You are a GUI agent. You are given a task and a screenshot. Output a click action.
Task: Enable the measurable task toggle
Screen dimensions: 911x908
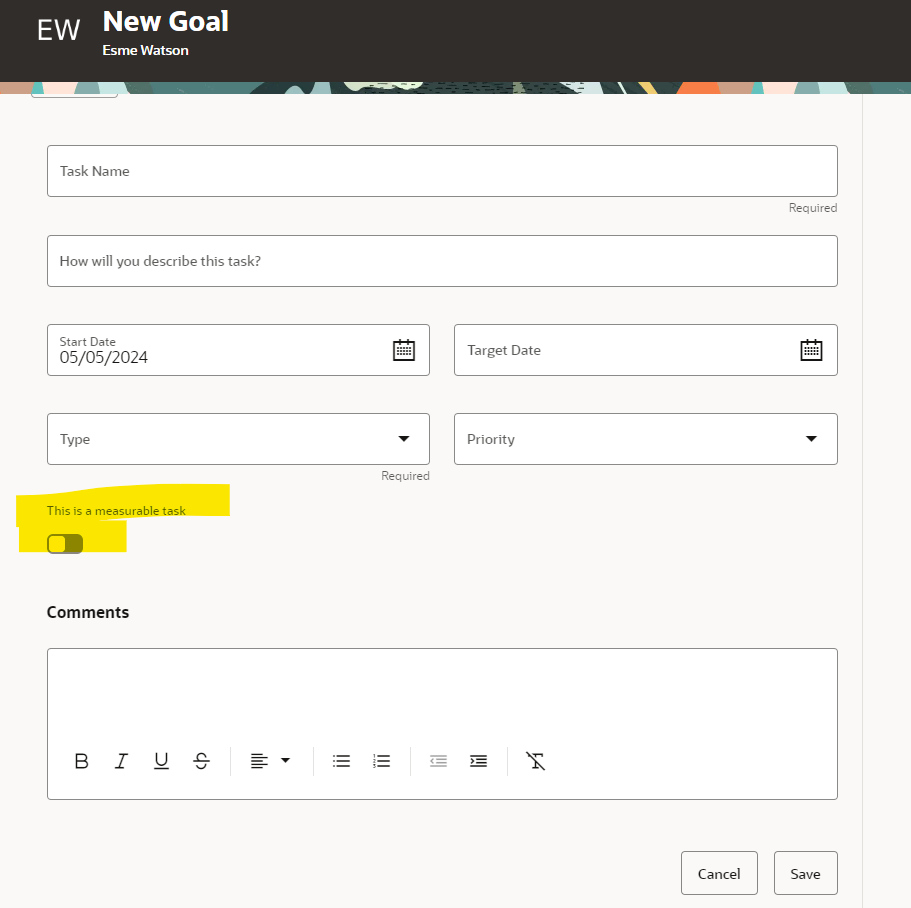[x=63, y=543]
